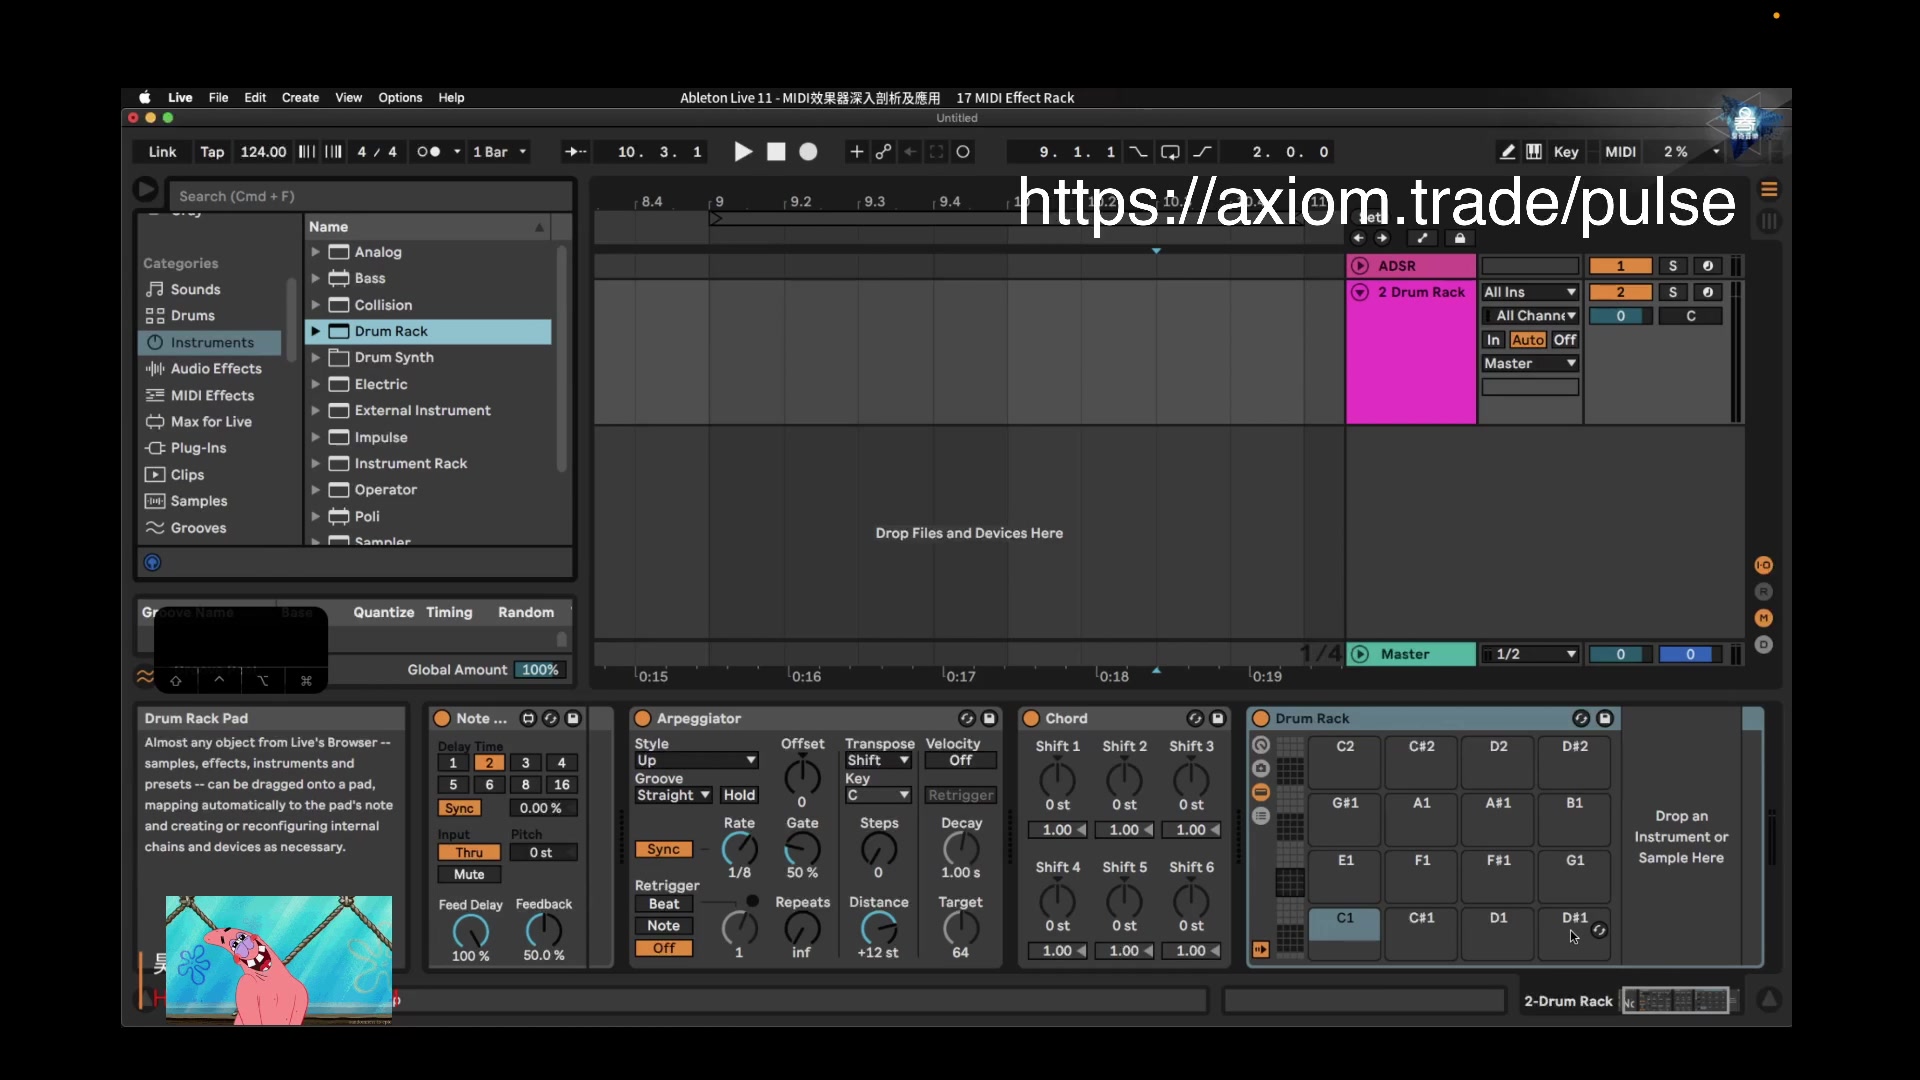Image resolution: width=1920 pixels, height=1080 pixels.
Task: Toggle Computer MIDI Keyboard icon
Action: [x=1534, y=152]
